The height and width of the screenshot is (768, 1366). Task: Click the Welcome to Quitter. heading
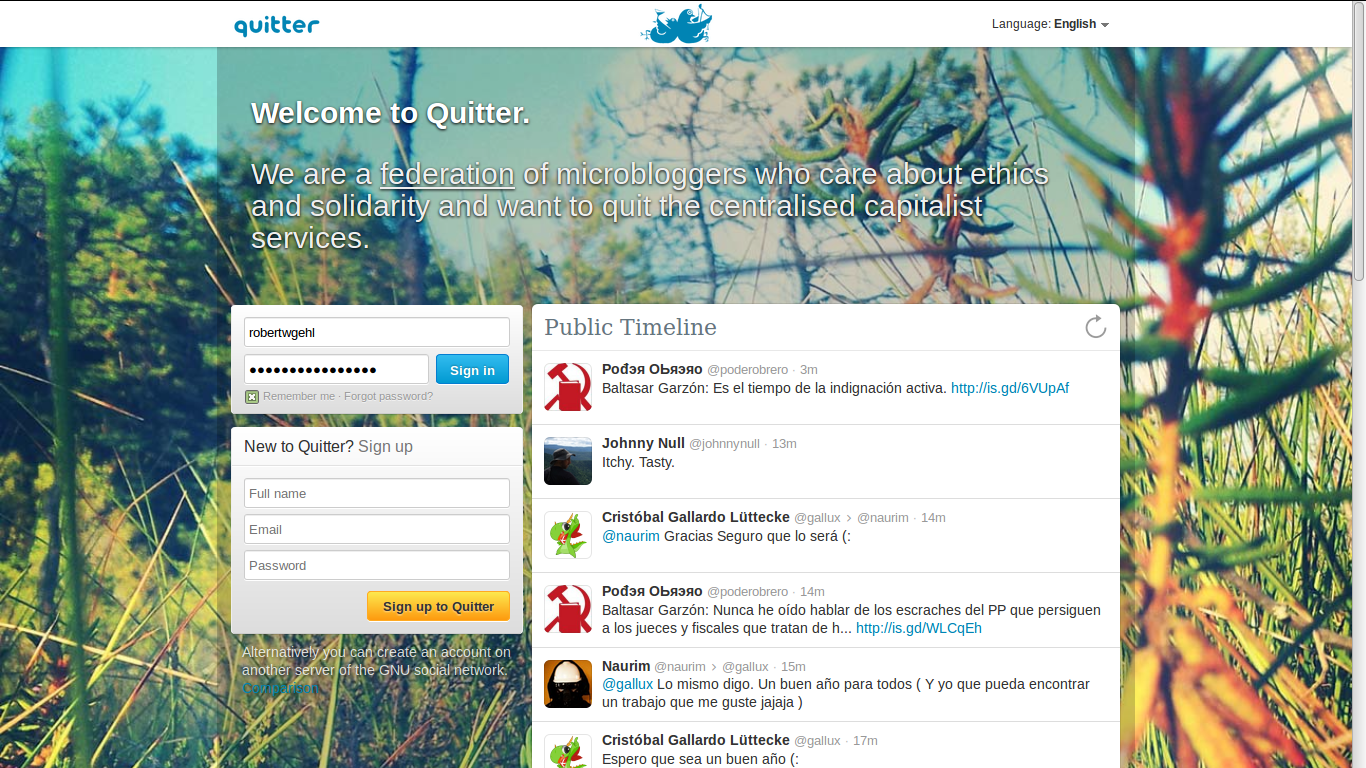[390, 113]
